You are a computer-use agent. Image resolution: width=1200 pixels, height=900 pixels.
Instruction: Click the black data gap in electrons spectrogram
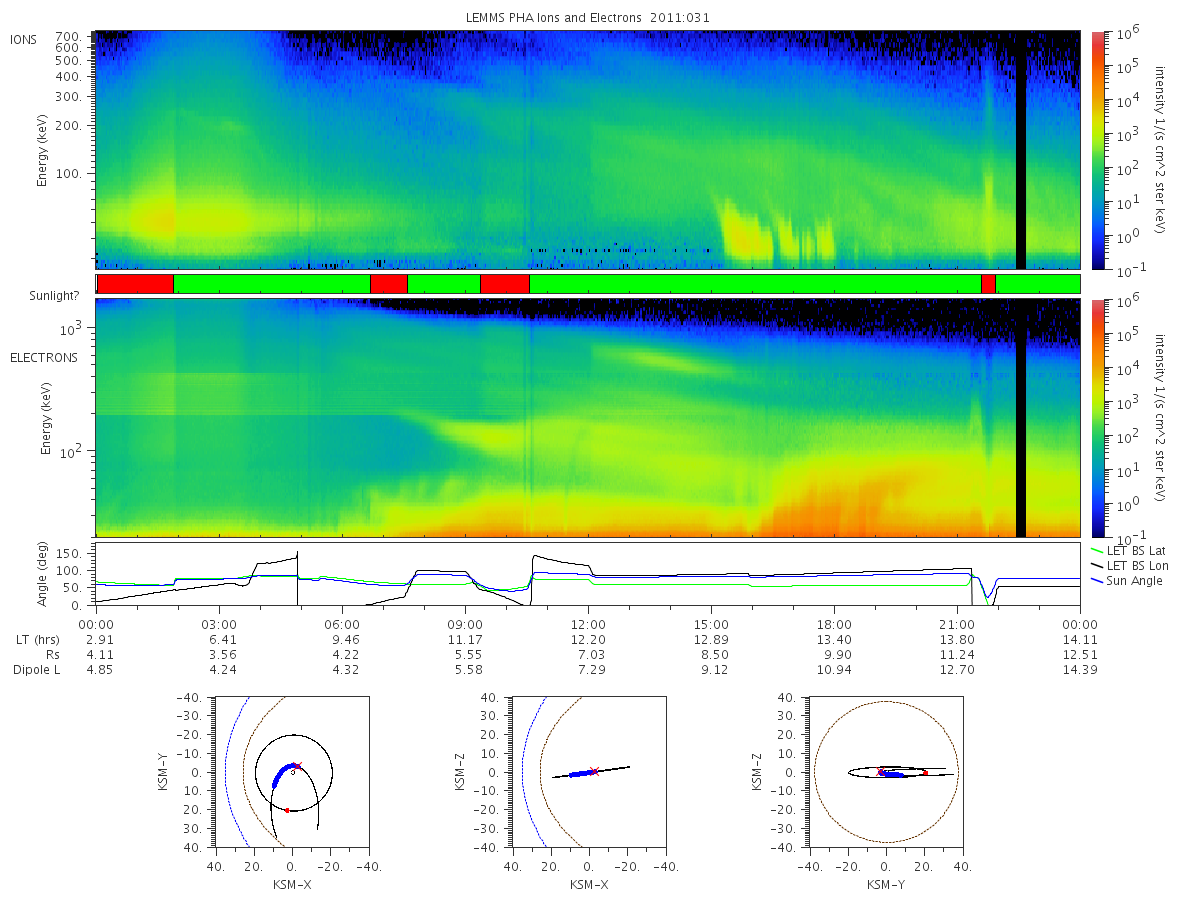tap(1021, 418)
